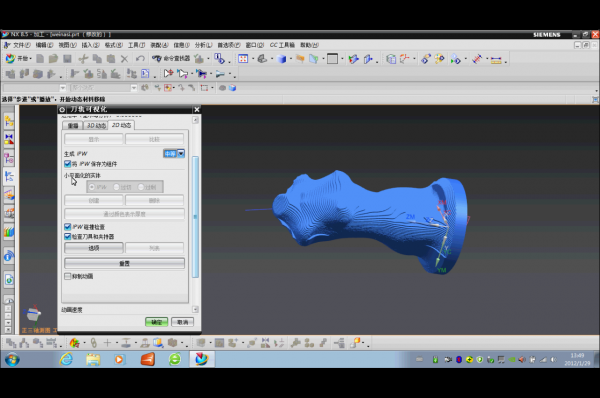The width and height of the screenshot is (600, 398).
Task: Open the 文件(F) menu
Action: click(22, 45)
